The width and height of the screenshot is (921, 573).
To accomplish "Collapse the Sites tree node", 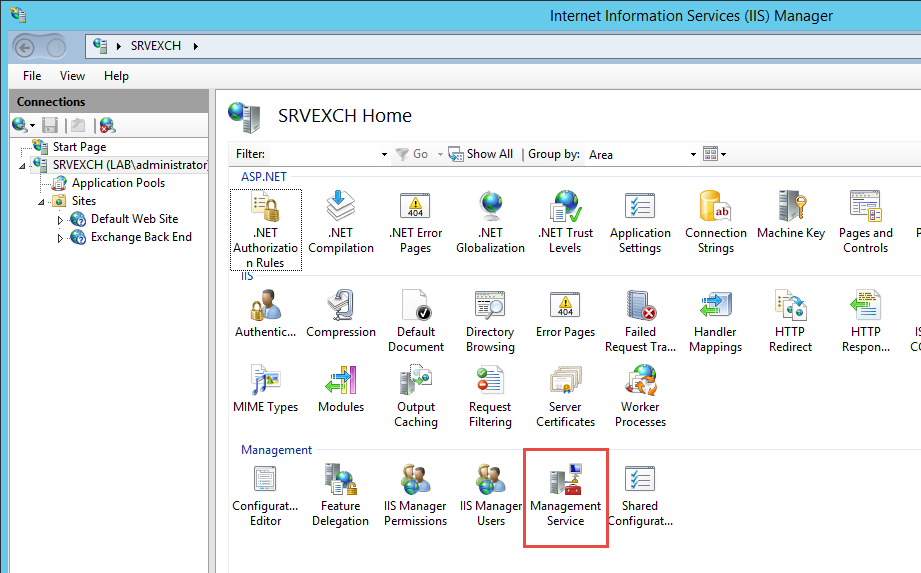I will pos(41,202).
